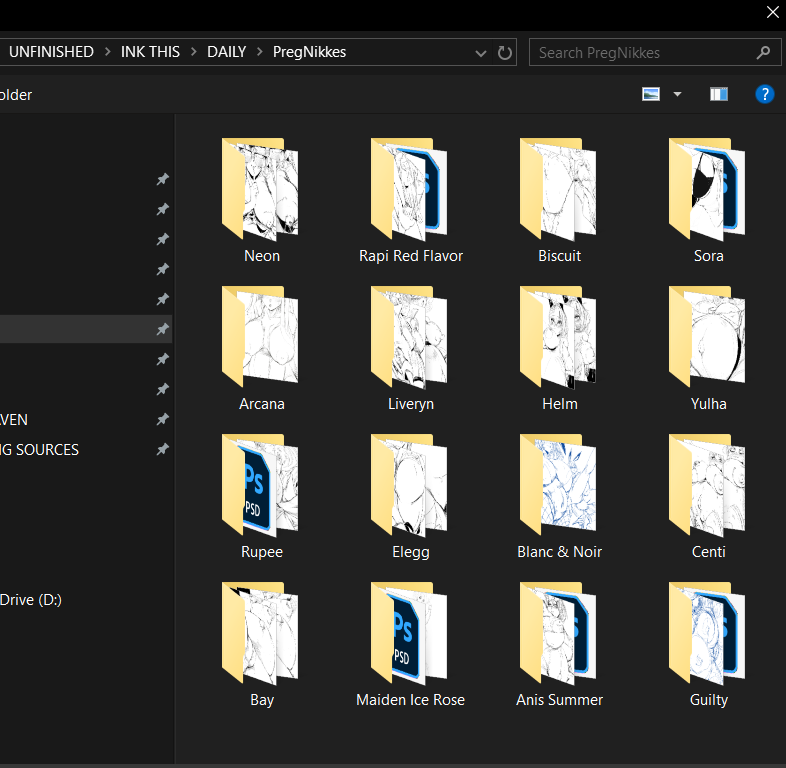Screen dimensions: 786x768
Task: Click the refresh button in address bar
Action: [x=505, y=52]
